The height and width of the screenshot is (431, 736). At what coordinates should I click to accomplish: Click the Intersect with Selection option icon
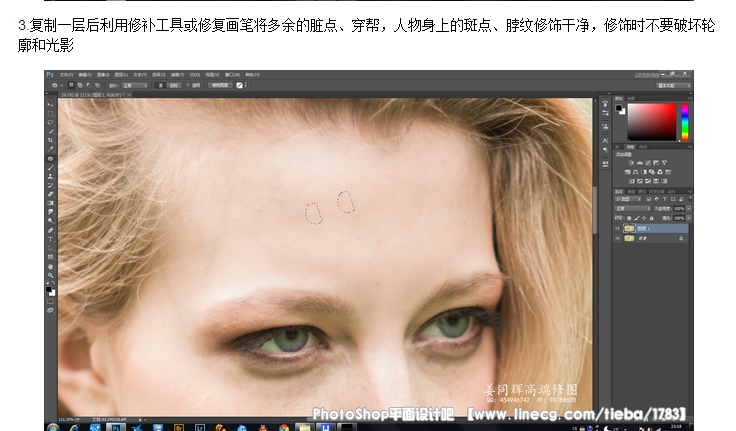coord(97,85)
